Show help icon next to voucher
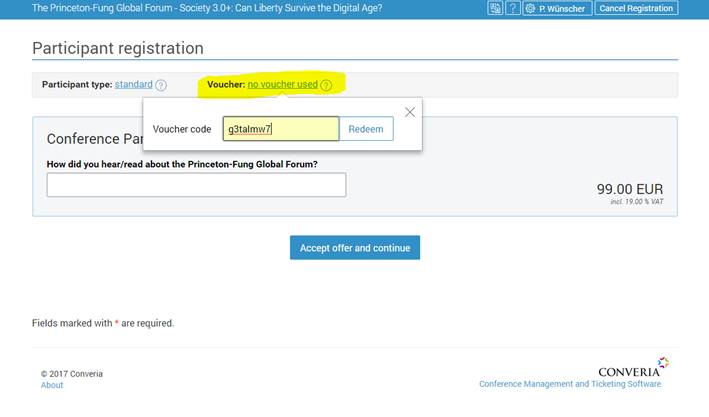The image size is (709, 417). [326, 85]
